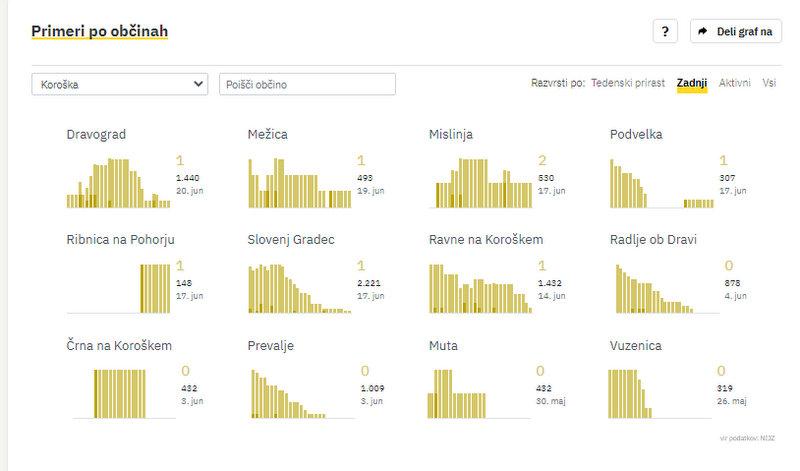Click the share arrow icon
The width and height of the screenshot is (800, 471).
(x=704, y=32)
